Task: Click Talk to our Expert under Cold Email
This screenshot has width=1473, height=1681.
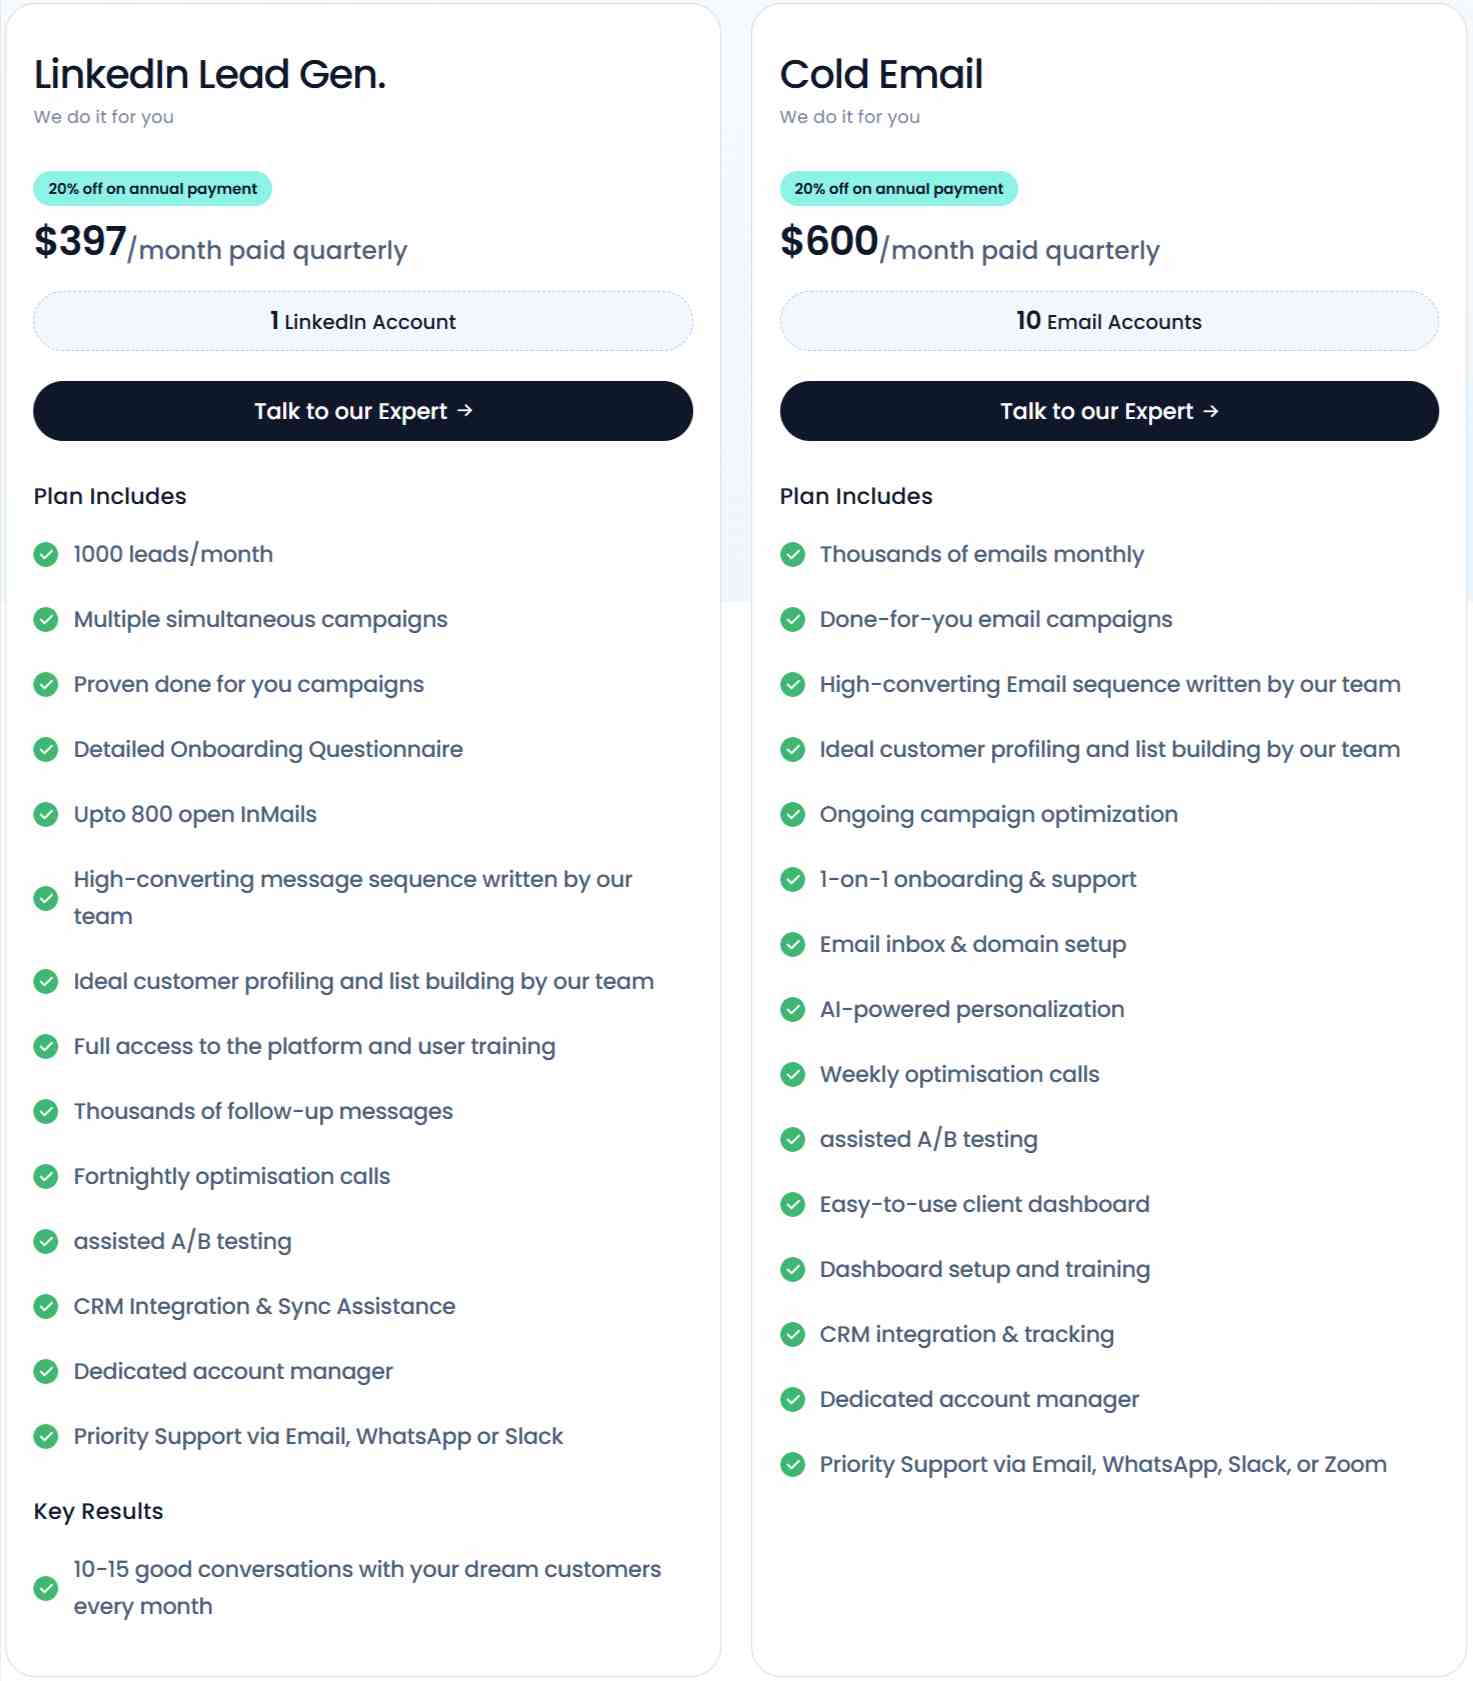Action: point(1108,410)
